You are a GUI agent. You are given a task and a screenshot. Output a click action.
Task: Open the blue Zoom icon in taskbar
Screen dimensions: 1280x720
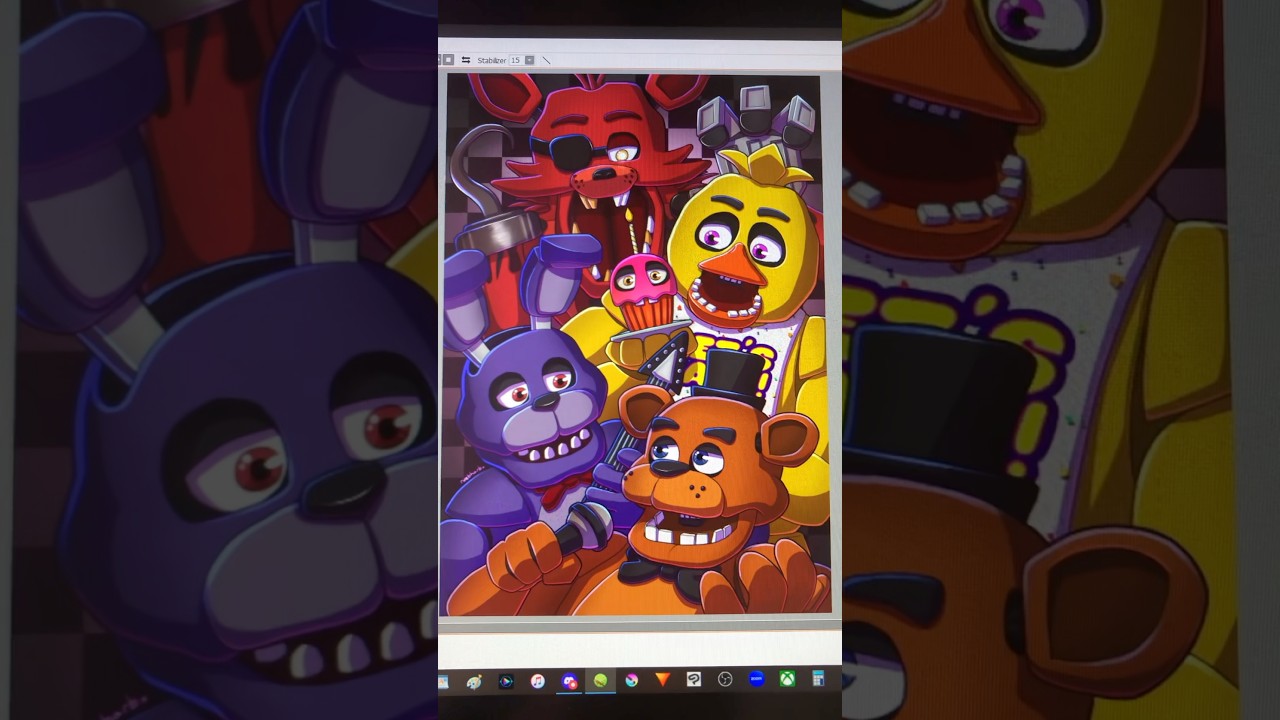757,679
